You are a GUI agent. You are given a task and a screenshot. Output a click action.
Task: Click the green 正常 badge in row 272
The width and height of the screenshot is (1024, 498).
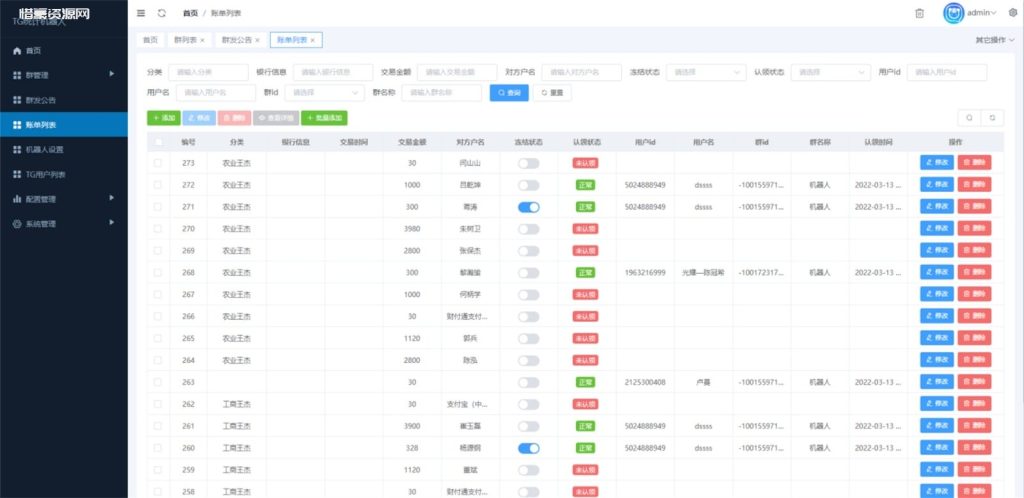(585, 185)
